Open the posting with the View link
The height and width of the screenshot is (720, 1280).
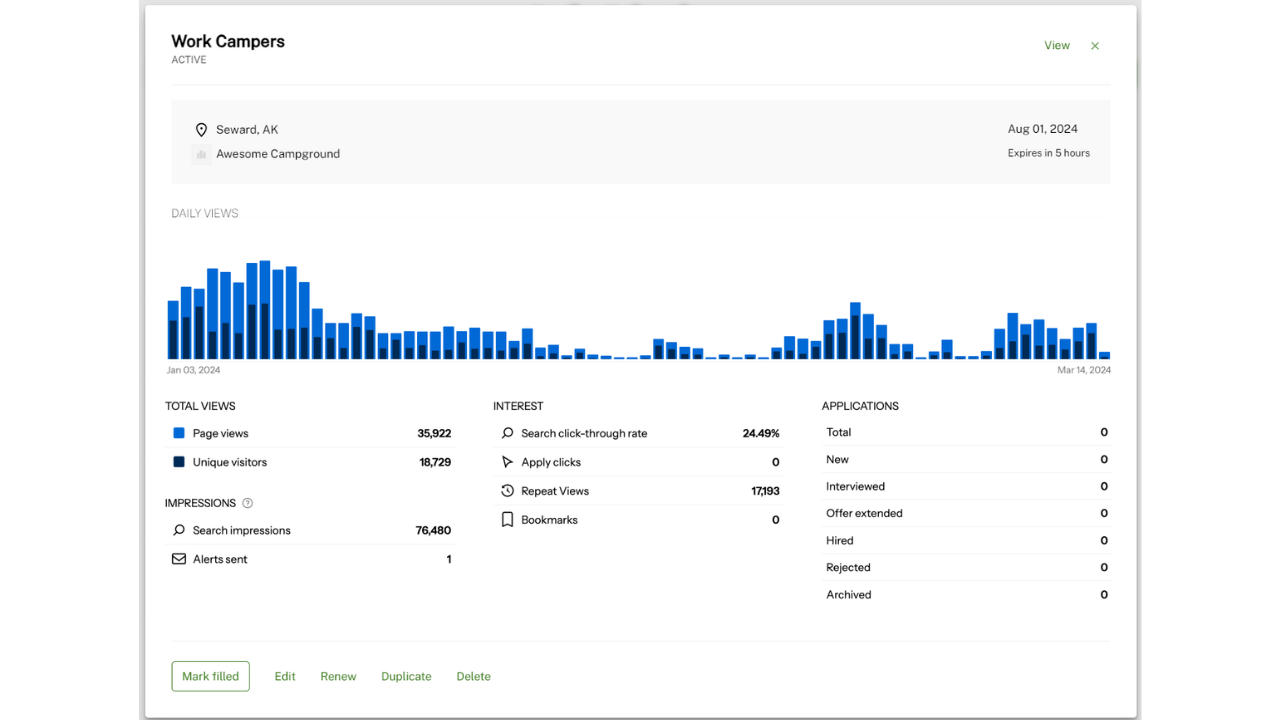click(1057, 45)
